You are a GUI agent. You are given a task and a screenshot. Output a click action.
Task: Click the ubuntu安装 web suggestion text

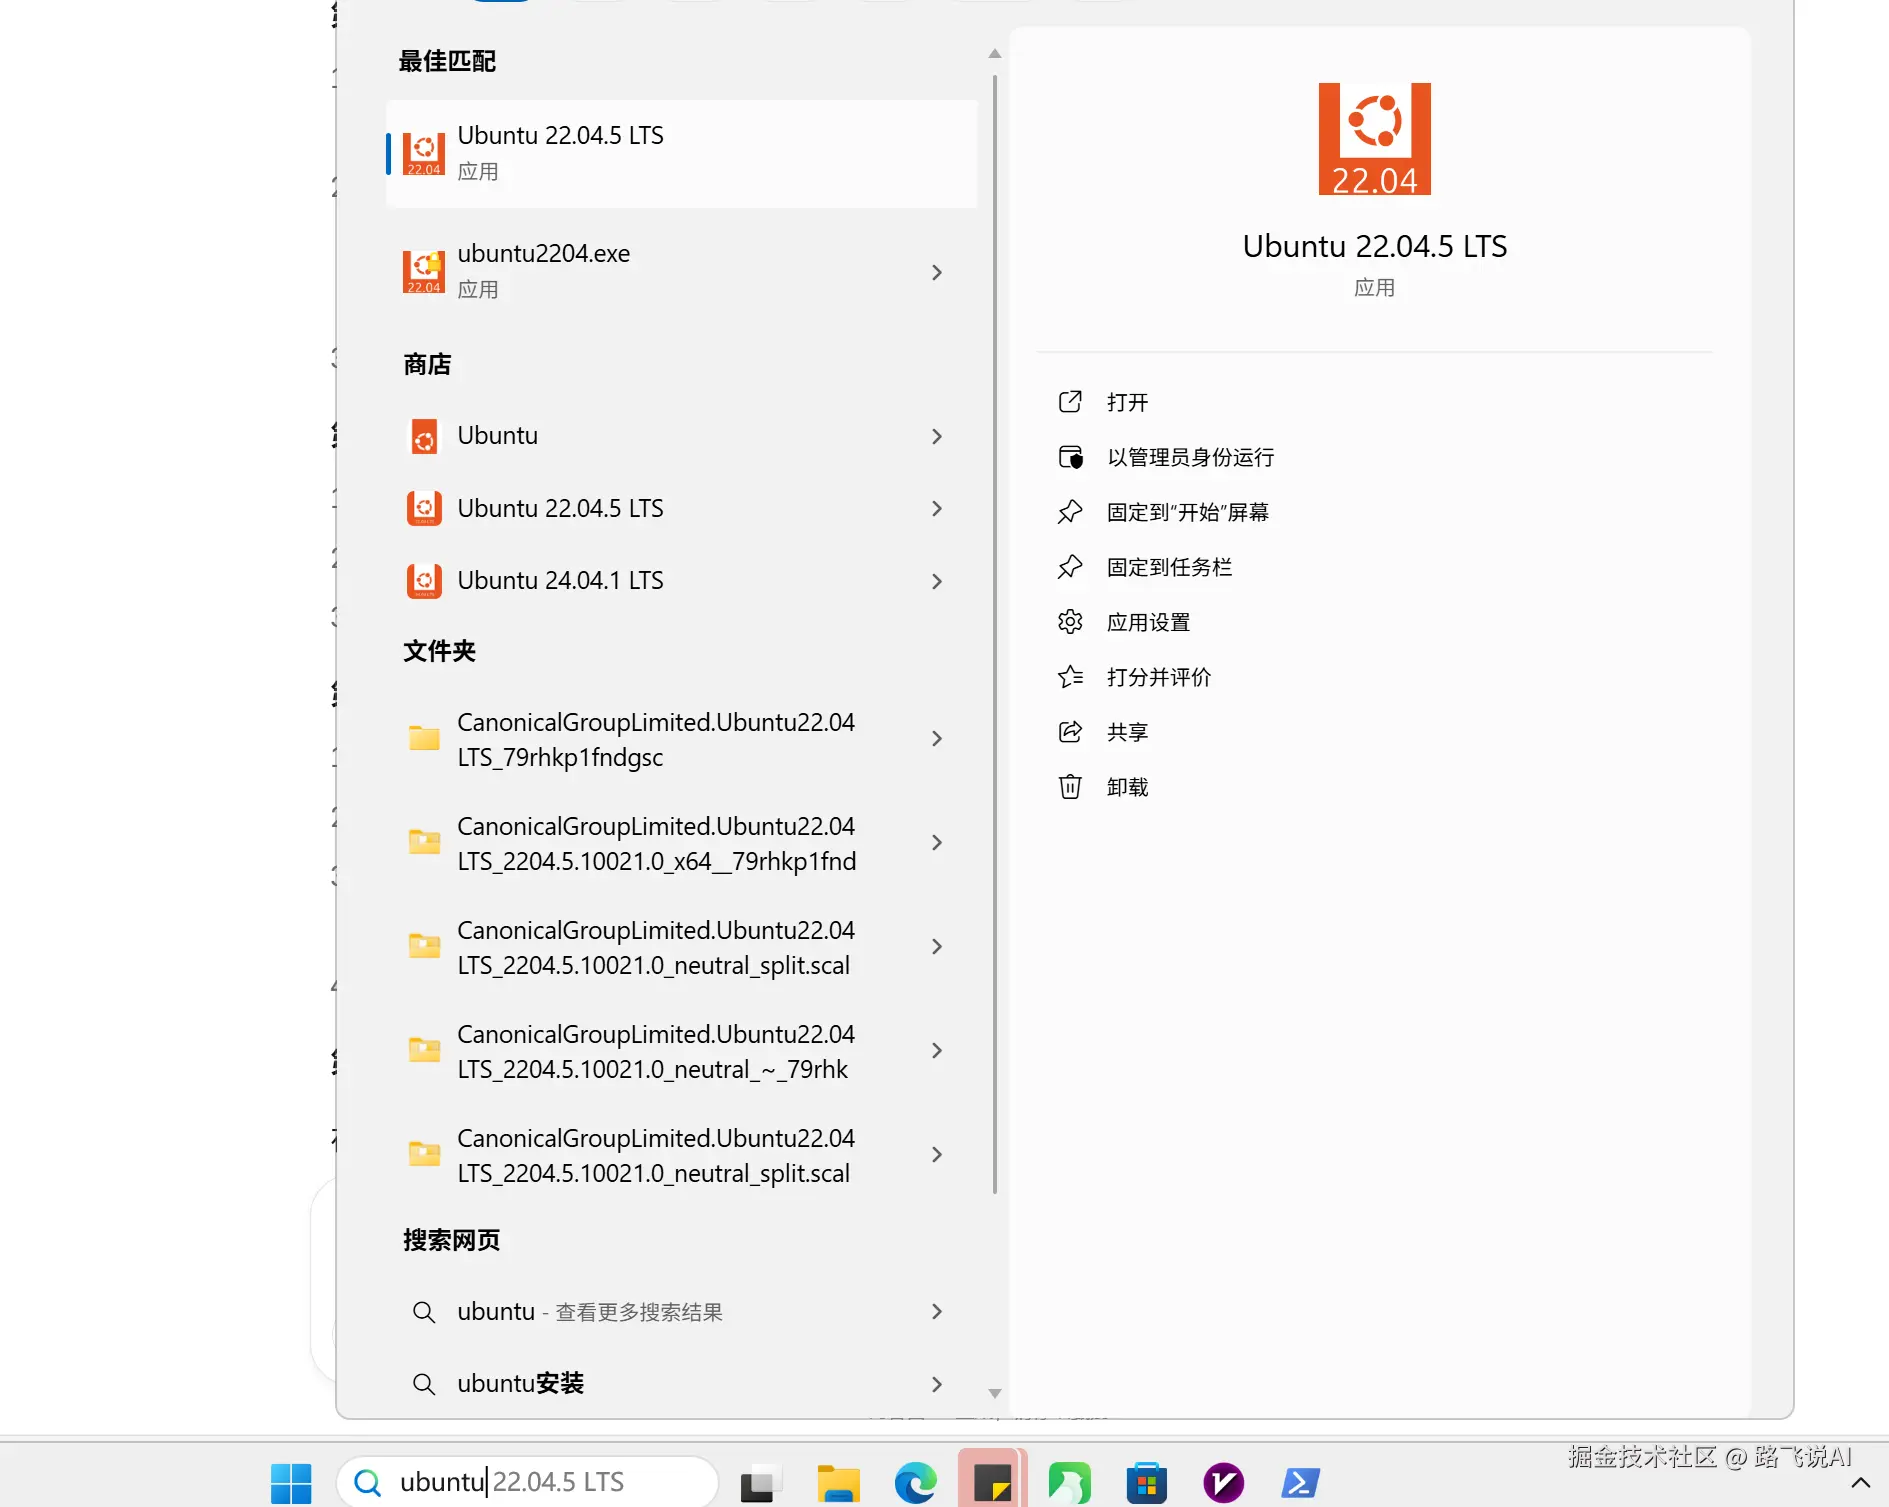pos(520,1384)
